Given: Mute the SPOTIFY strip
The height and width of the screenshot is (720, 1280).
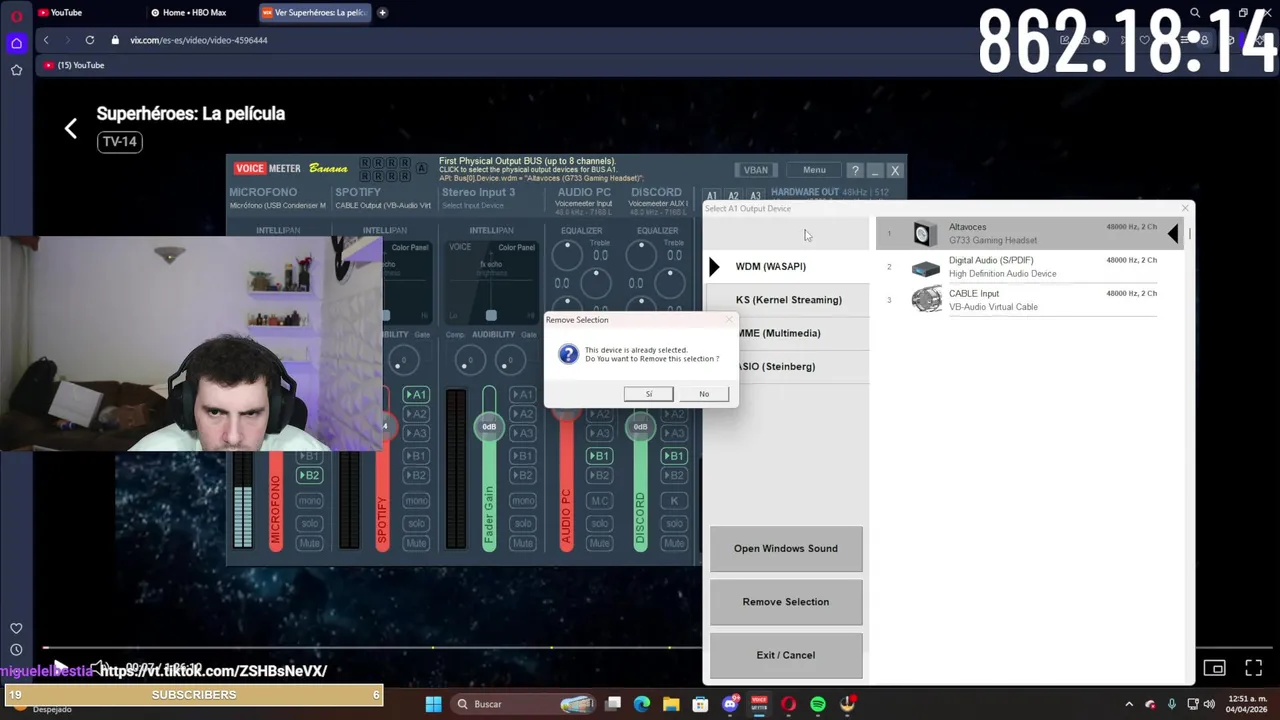Looking at the screenshot, I should click(415, 543).
